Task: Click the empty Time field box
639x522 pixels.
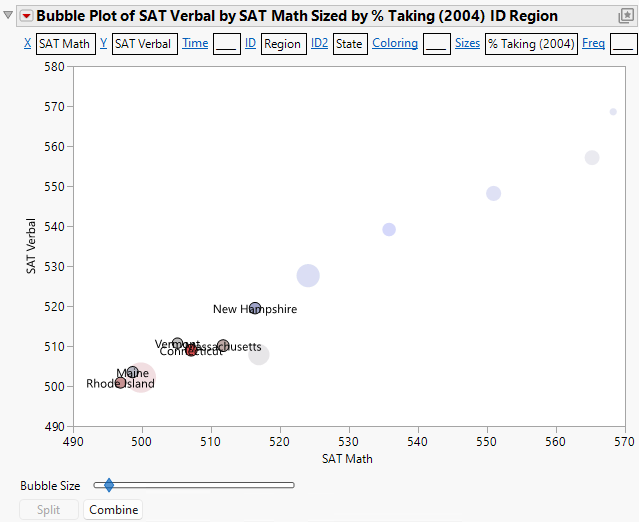Action: coord(226,44)
